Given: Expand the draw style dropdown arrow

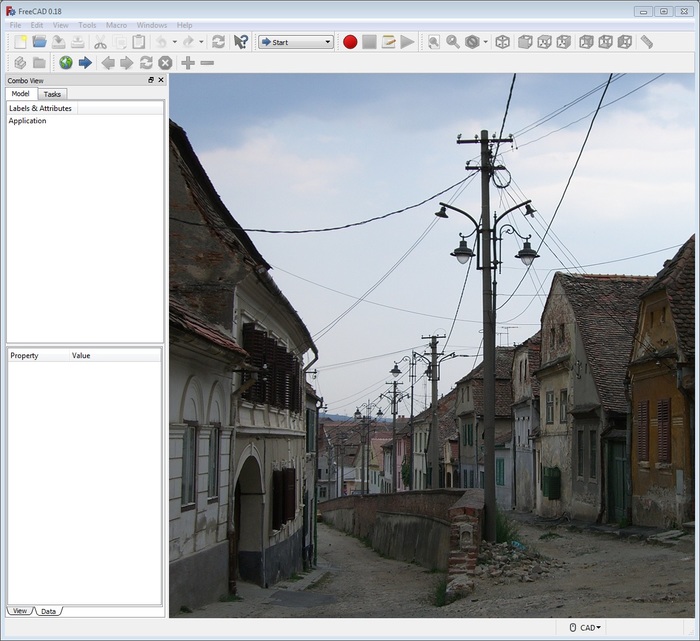Looking at the screenshot, I should coord(485,42).
